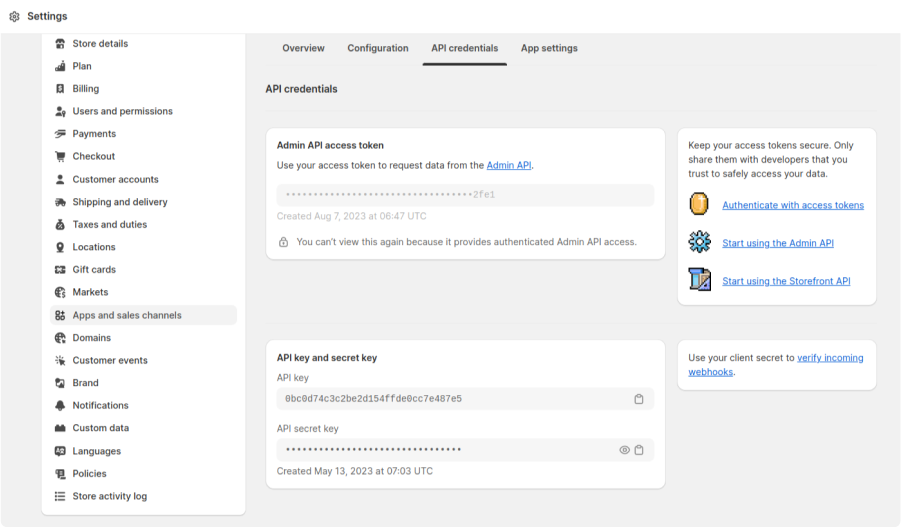Go to the App settings tab
This screenshot has width=901, height=527.
coord(549,48)
